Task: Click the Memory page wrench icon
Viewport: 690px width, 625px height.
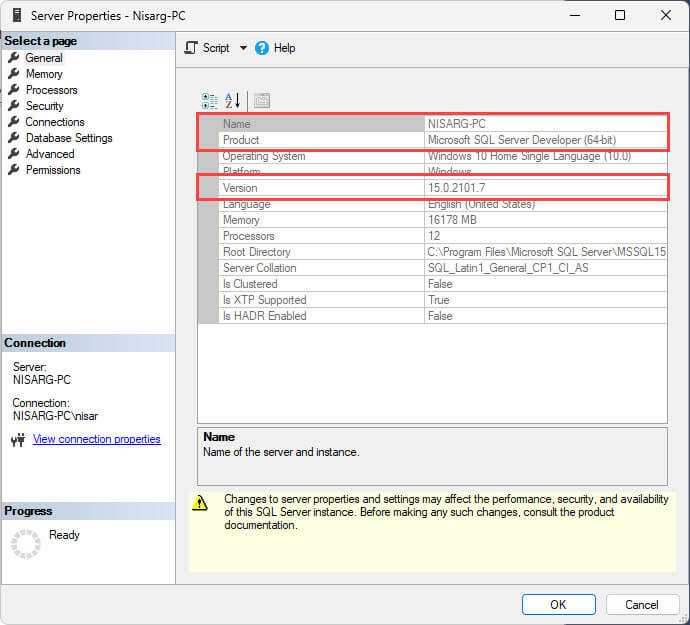Action: click(14, 73)
